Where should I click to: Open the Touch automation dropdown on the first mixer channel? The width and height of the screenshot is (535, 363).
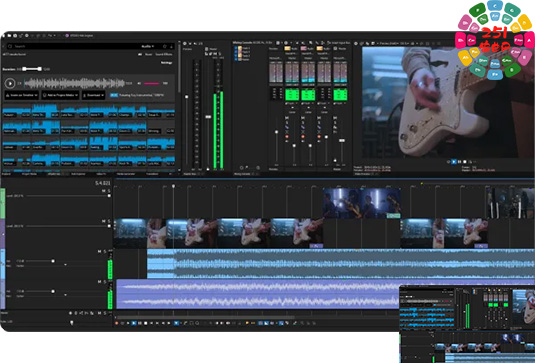(x=291, y=103)
